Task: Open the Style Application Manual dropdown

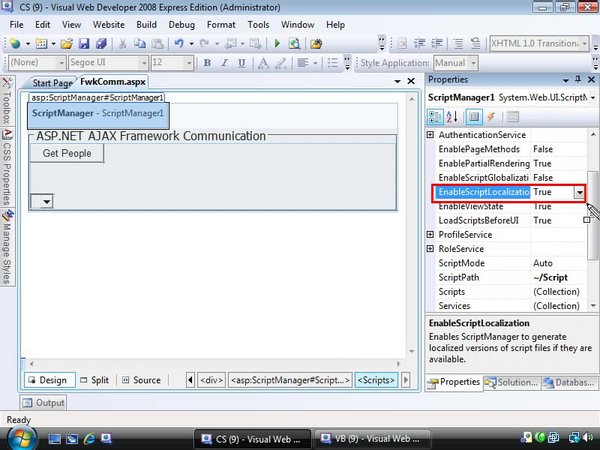Action: click(474, 63)
